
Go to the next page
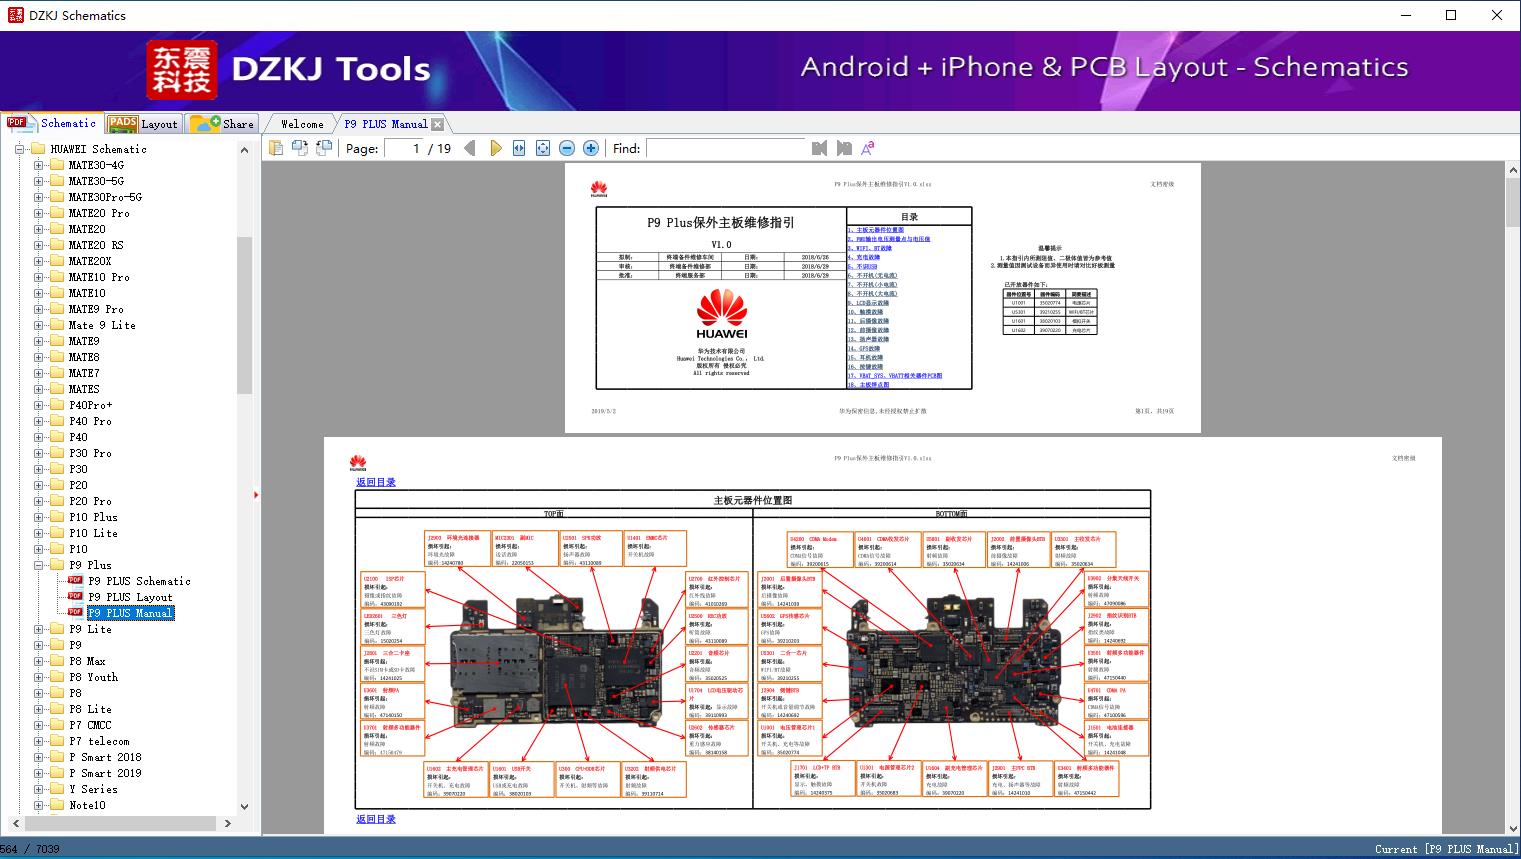point(495,148)
